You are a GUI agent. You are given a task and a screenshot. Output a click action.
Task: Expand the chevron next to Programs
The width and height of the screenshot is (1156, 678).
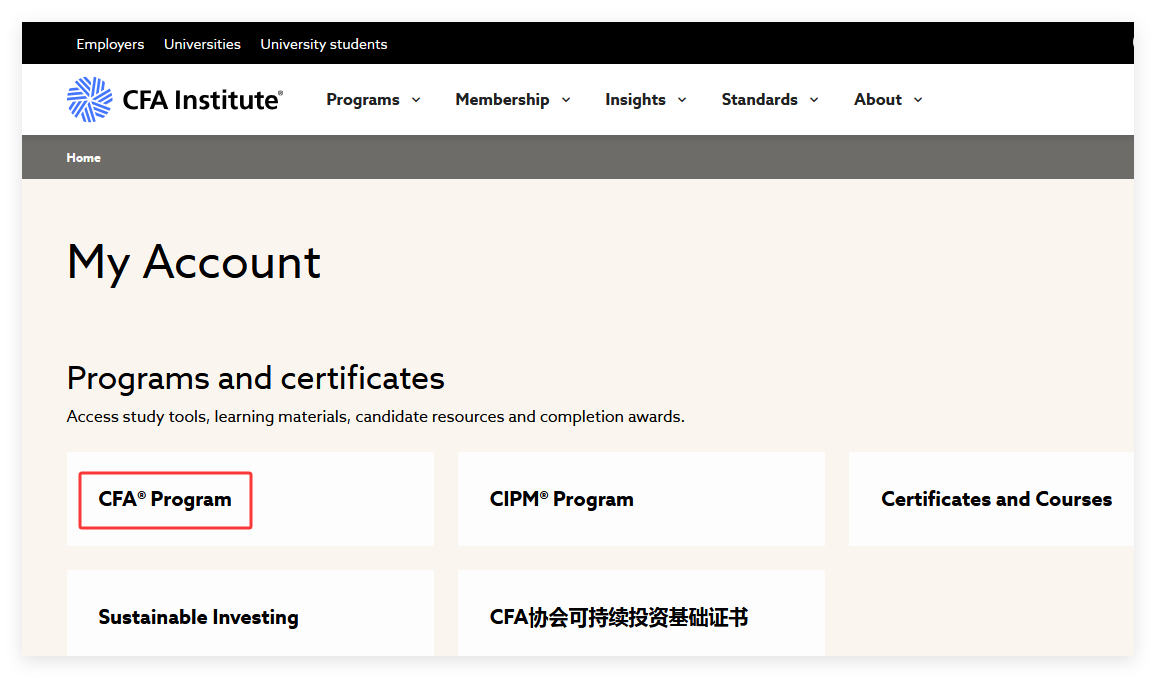[x=416, y=100]
